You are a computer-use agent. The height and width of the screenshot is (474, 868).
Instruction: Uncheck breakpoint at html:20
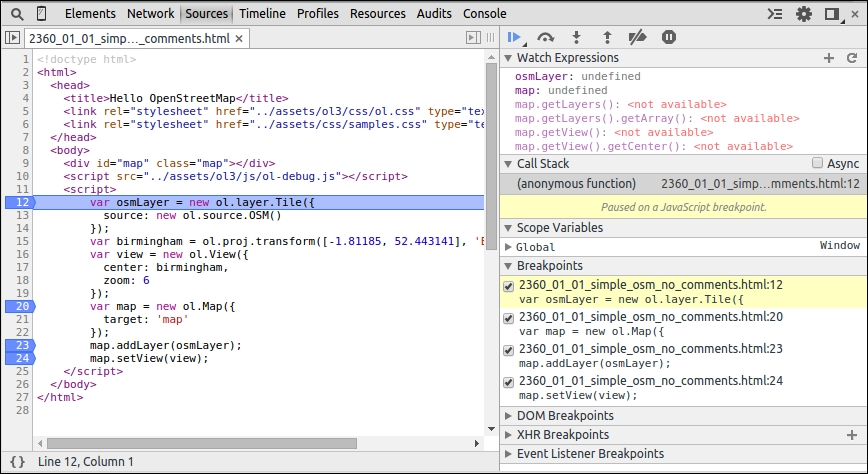coord(508,318)
